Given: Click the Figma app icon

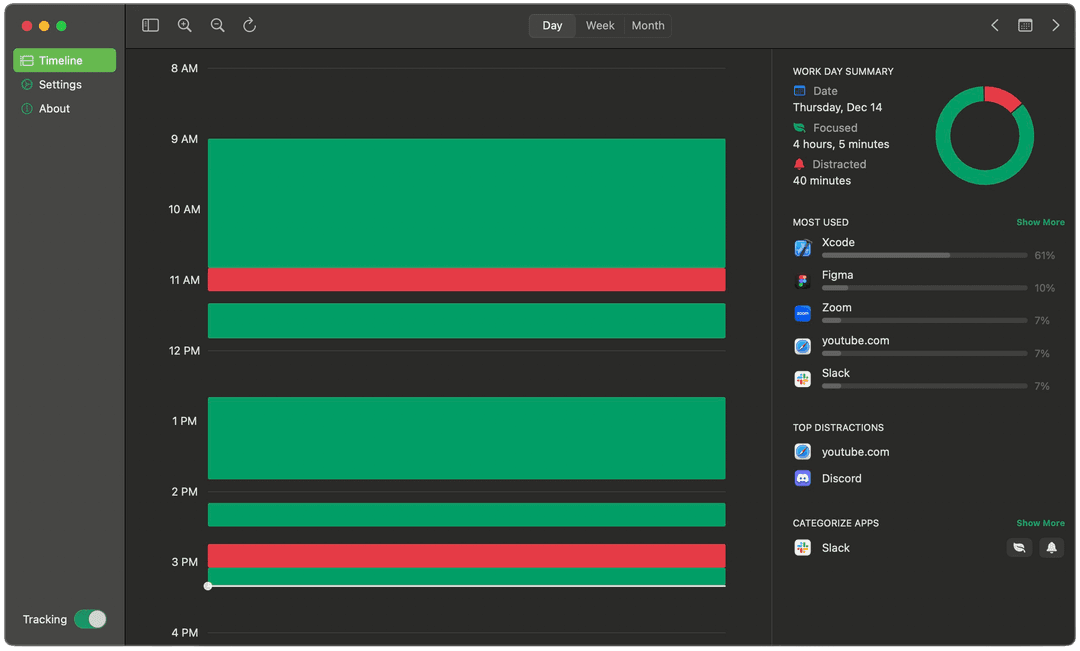Looking at the screenshot, I should point(802,280).
